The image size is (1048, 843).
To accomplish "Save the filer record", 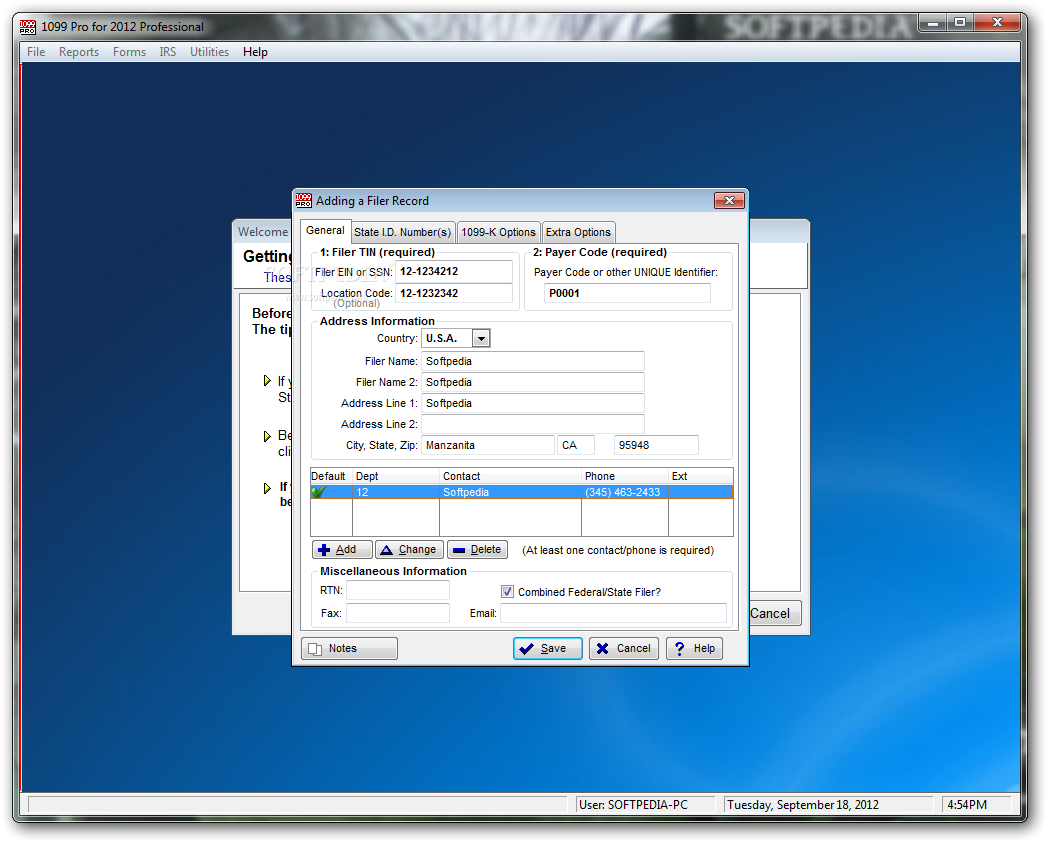I will (x=548, y=648).
